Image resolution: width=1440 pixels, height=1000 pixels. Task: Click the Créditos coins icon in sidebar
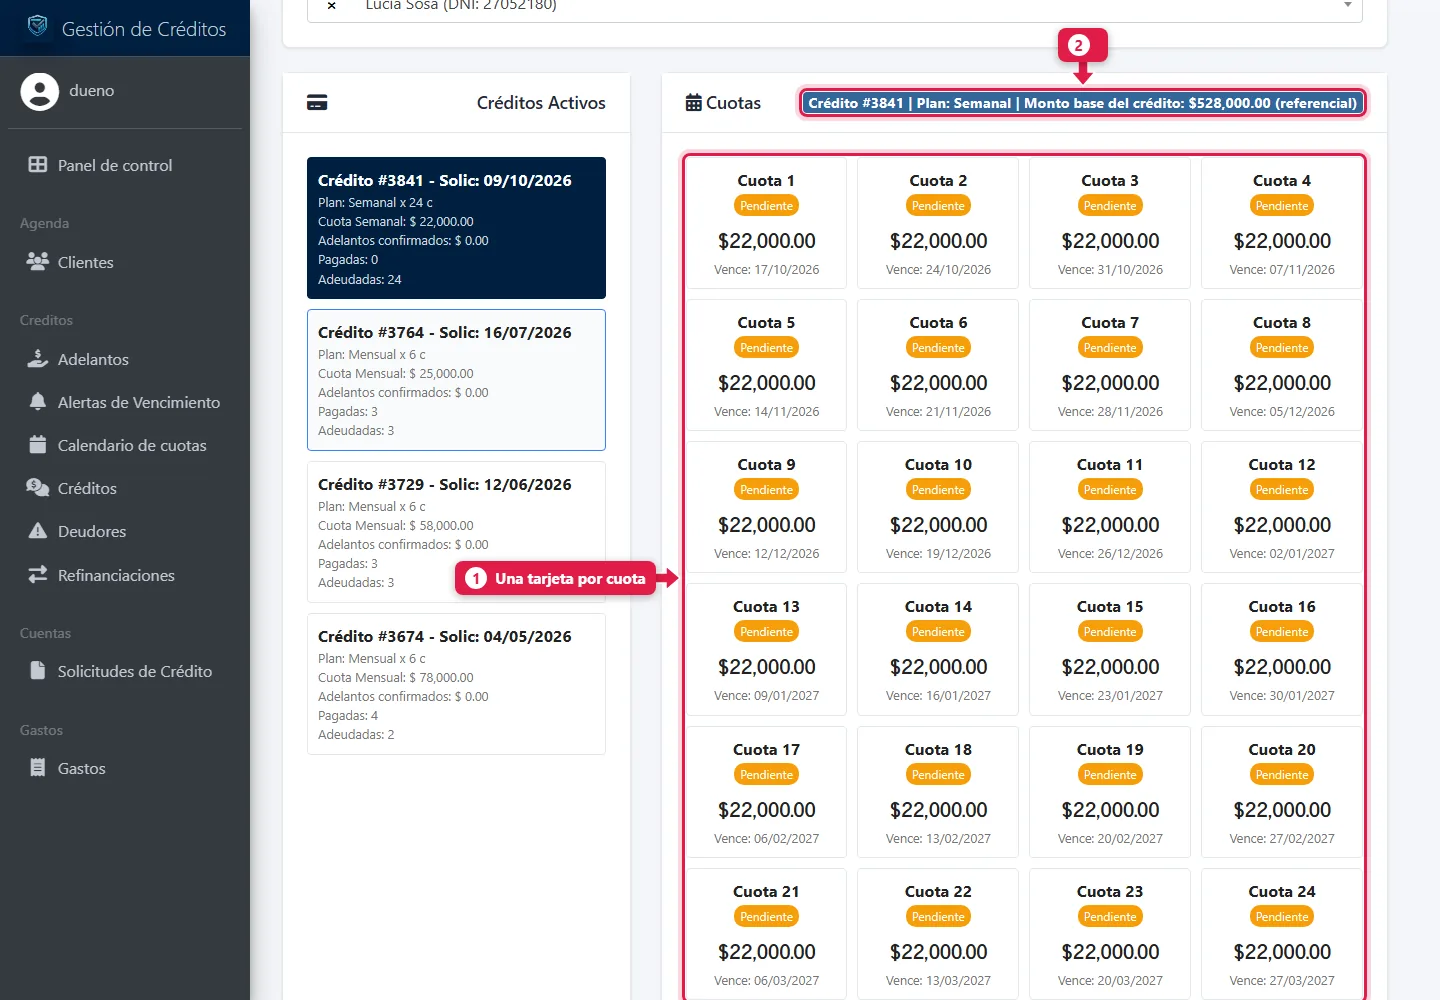pos(38,488)
